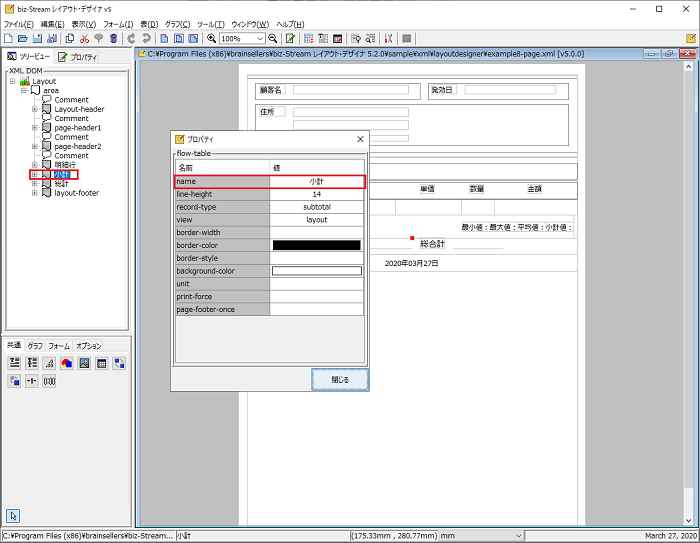
Task: Open the zoom percentage 100% dropdown
Action: tap(260, 39)
